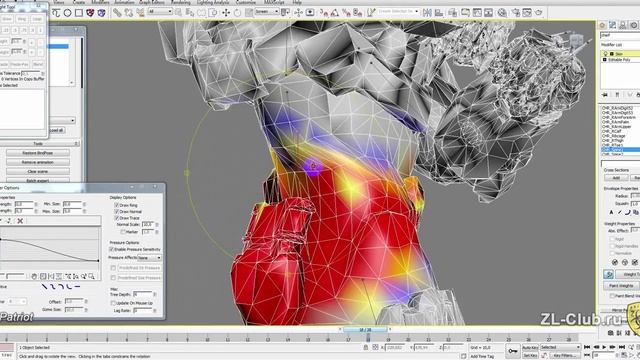Select the lasso selection region tool

56,13
